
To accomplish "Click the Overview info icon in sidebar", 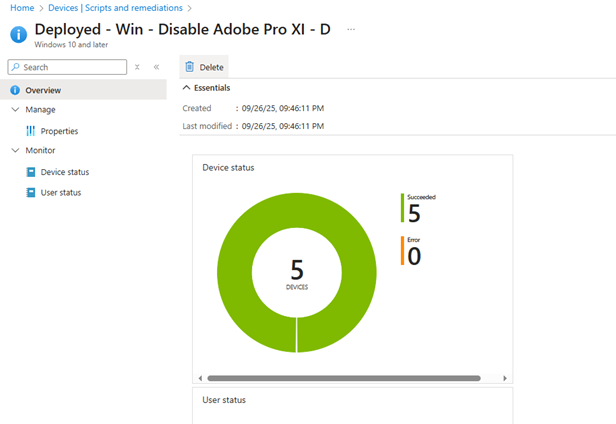I will point(15,90).
